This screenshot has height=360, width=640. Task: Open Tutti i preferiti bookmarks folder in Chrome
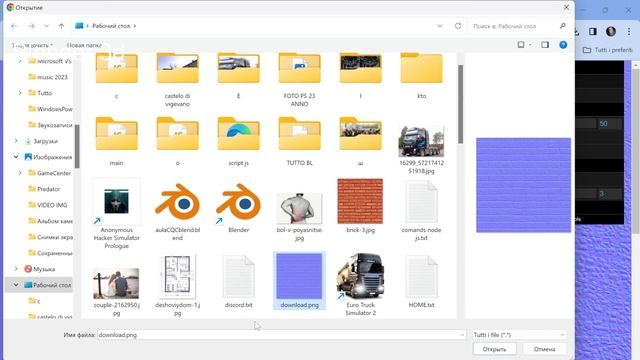click(x=607, y=50)
